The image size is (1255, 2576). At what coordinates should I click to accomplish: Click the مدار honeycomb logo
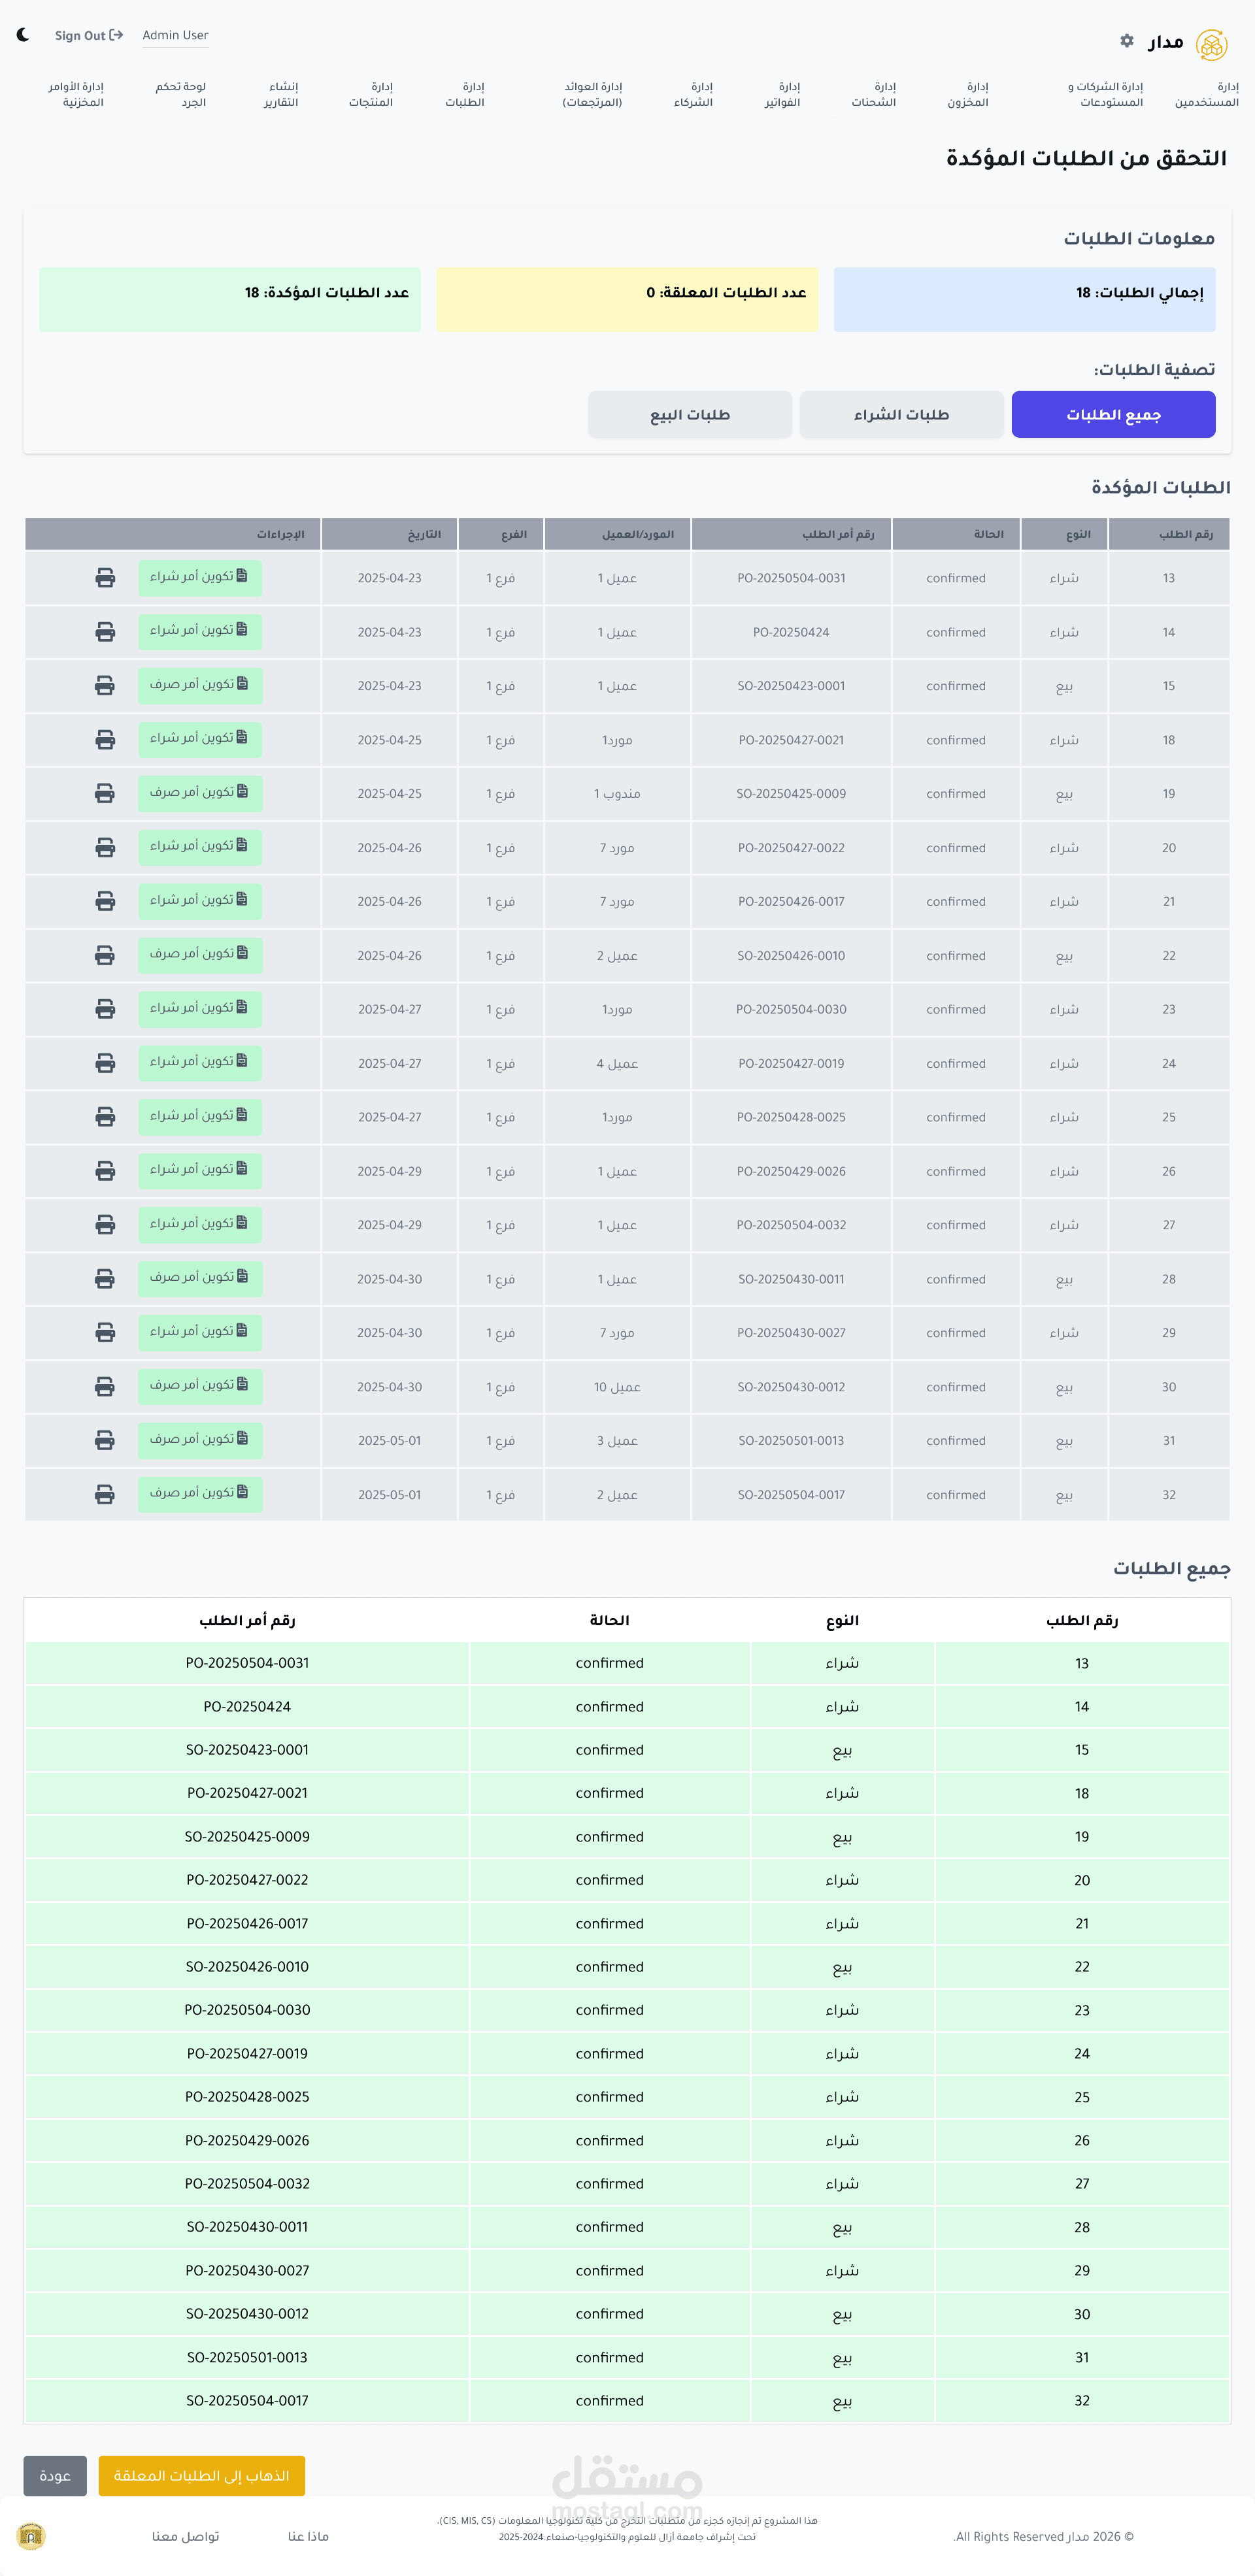click(x=1211, y=44)
